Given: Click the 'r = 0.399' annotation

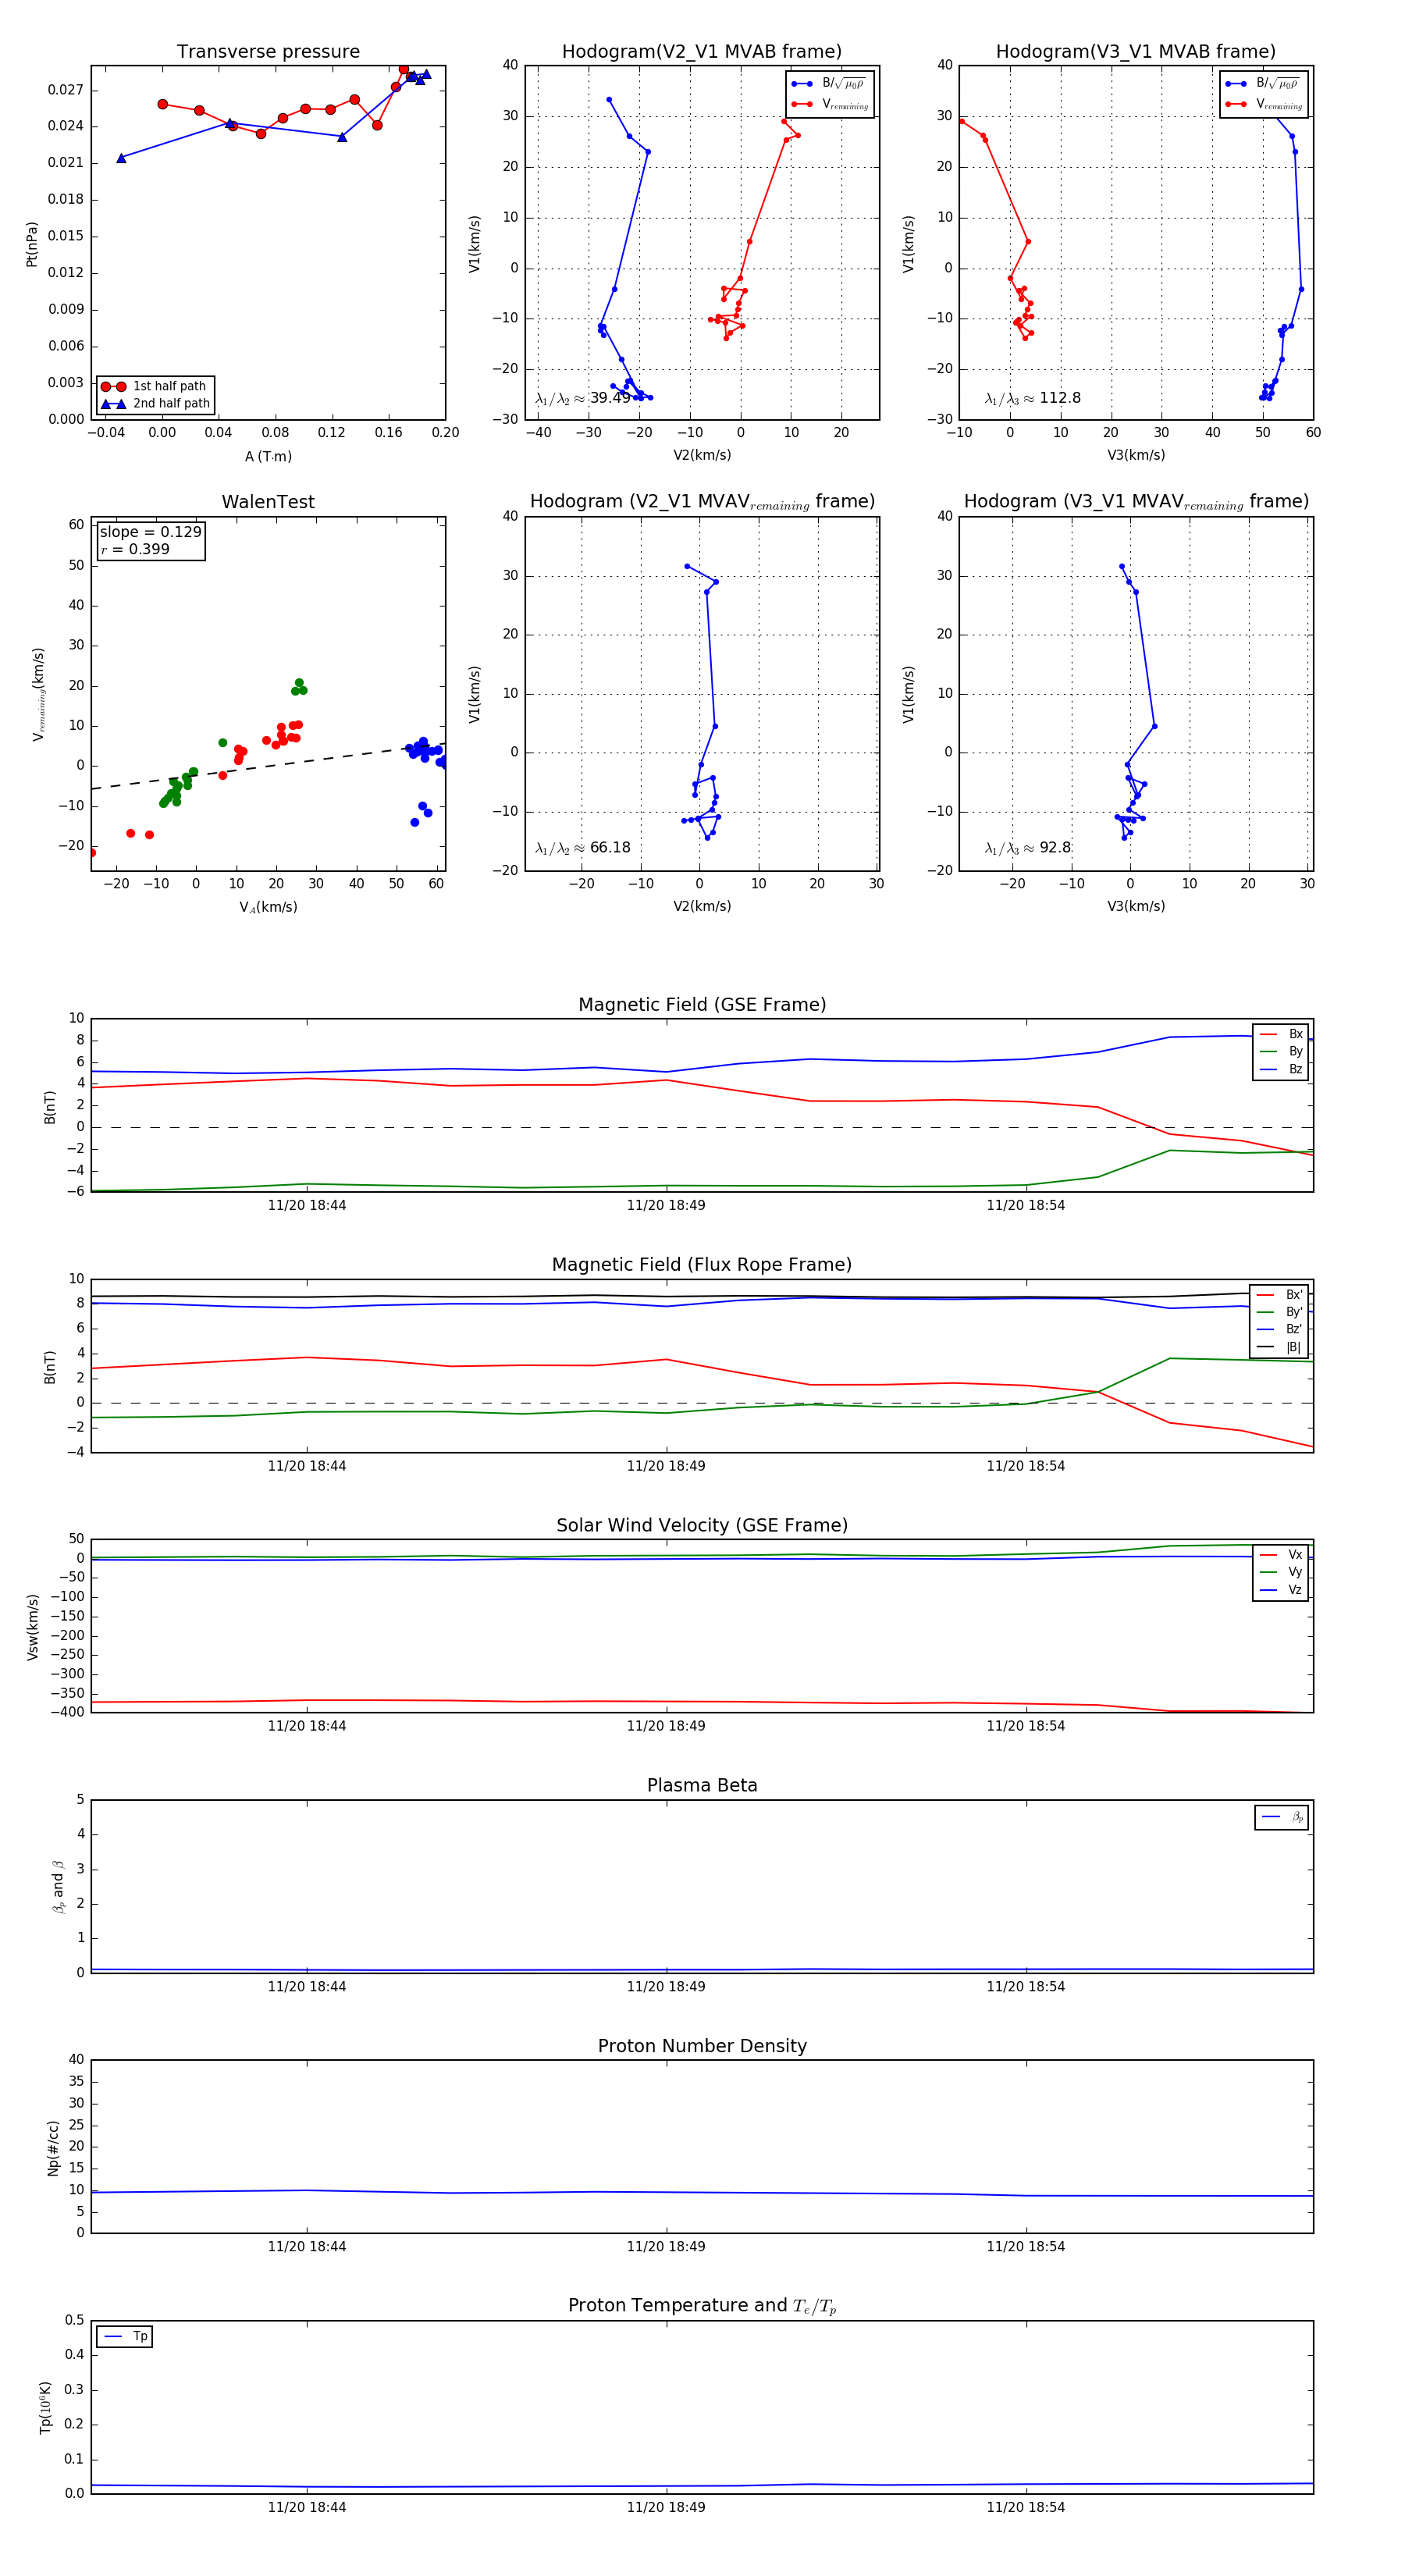Looking at the screenshot, I should [x=135, y=550].
